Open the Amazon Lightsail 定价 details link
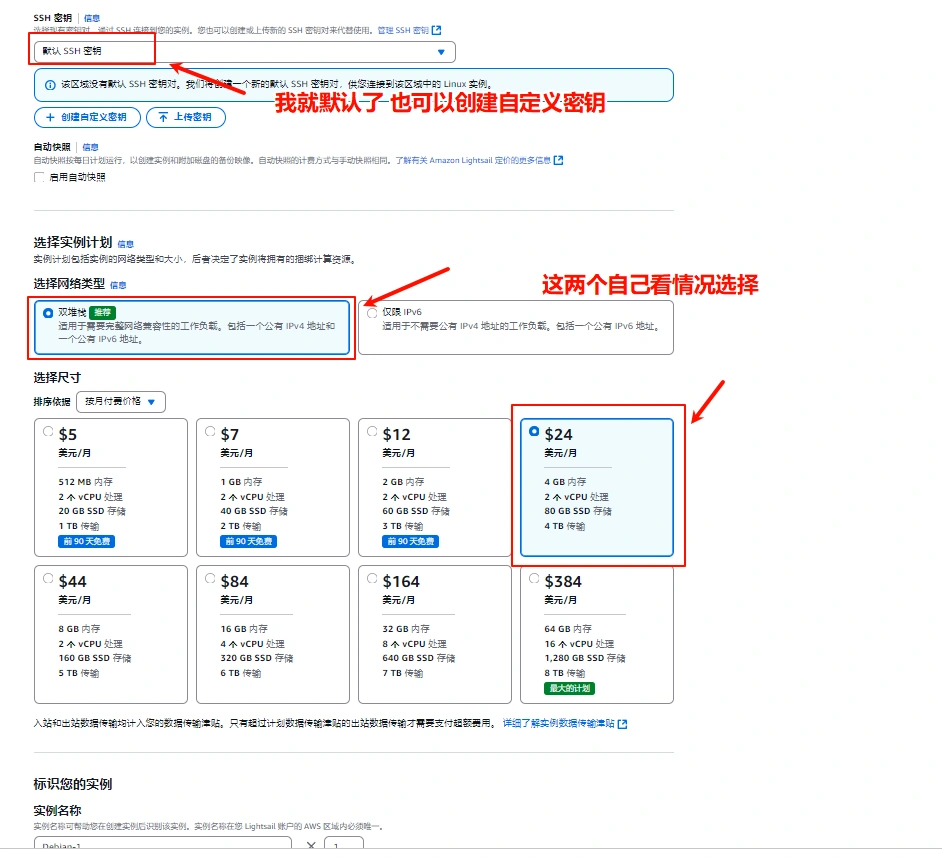 [472, 160]
